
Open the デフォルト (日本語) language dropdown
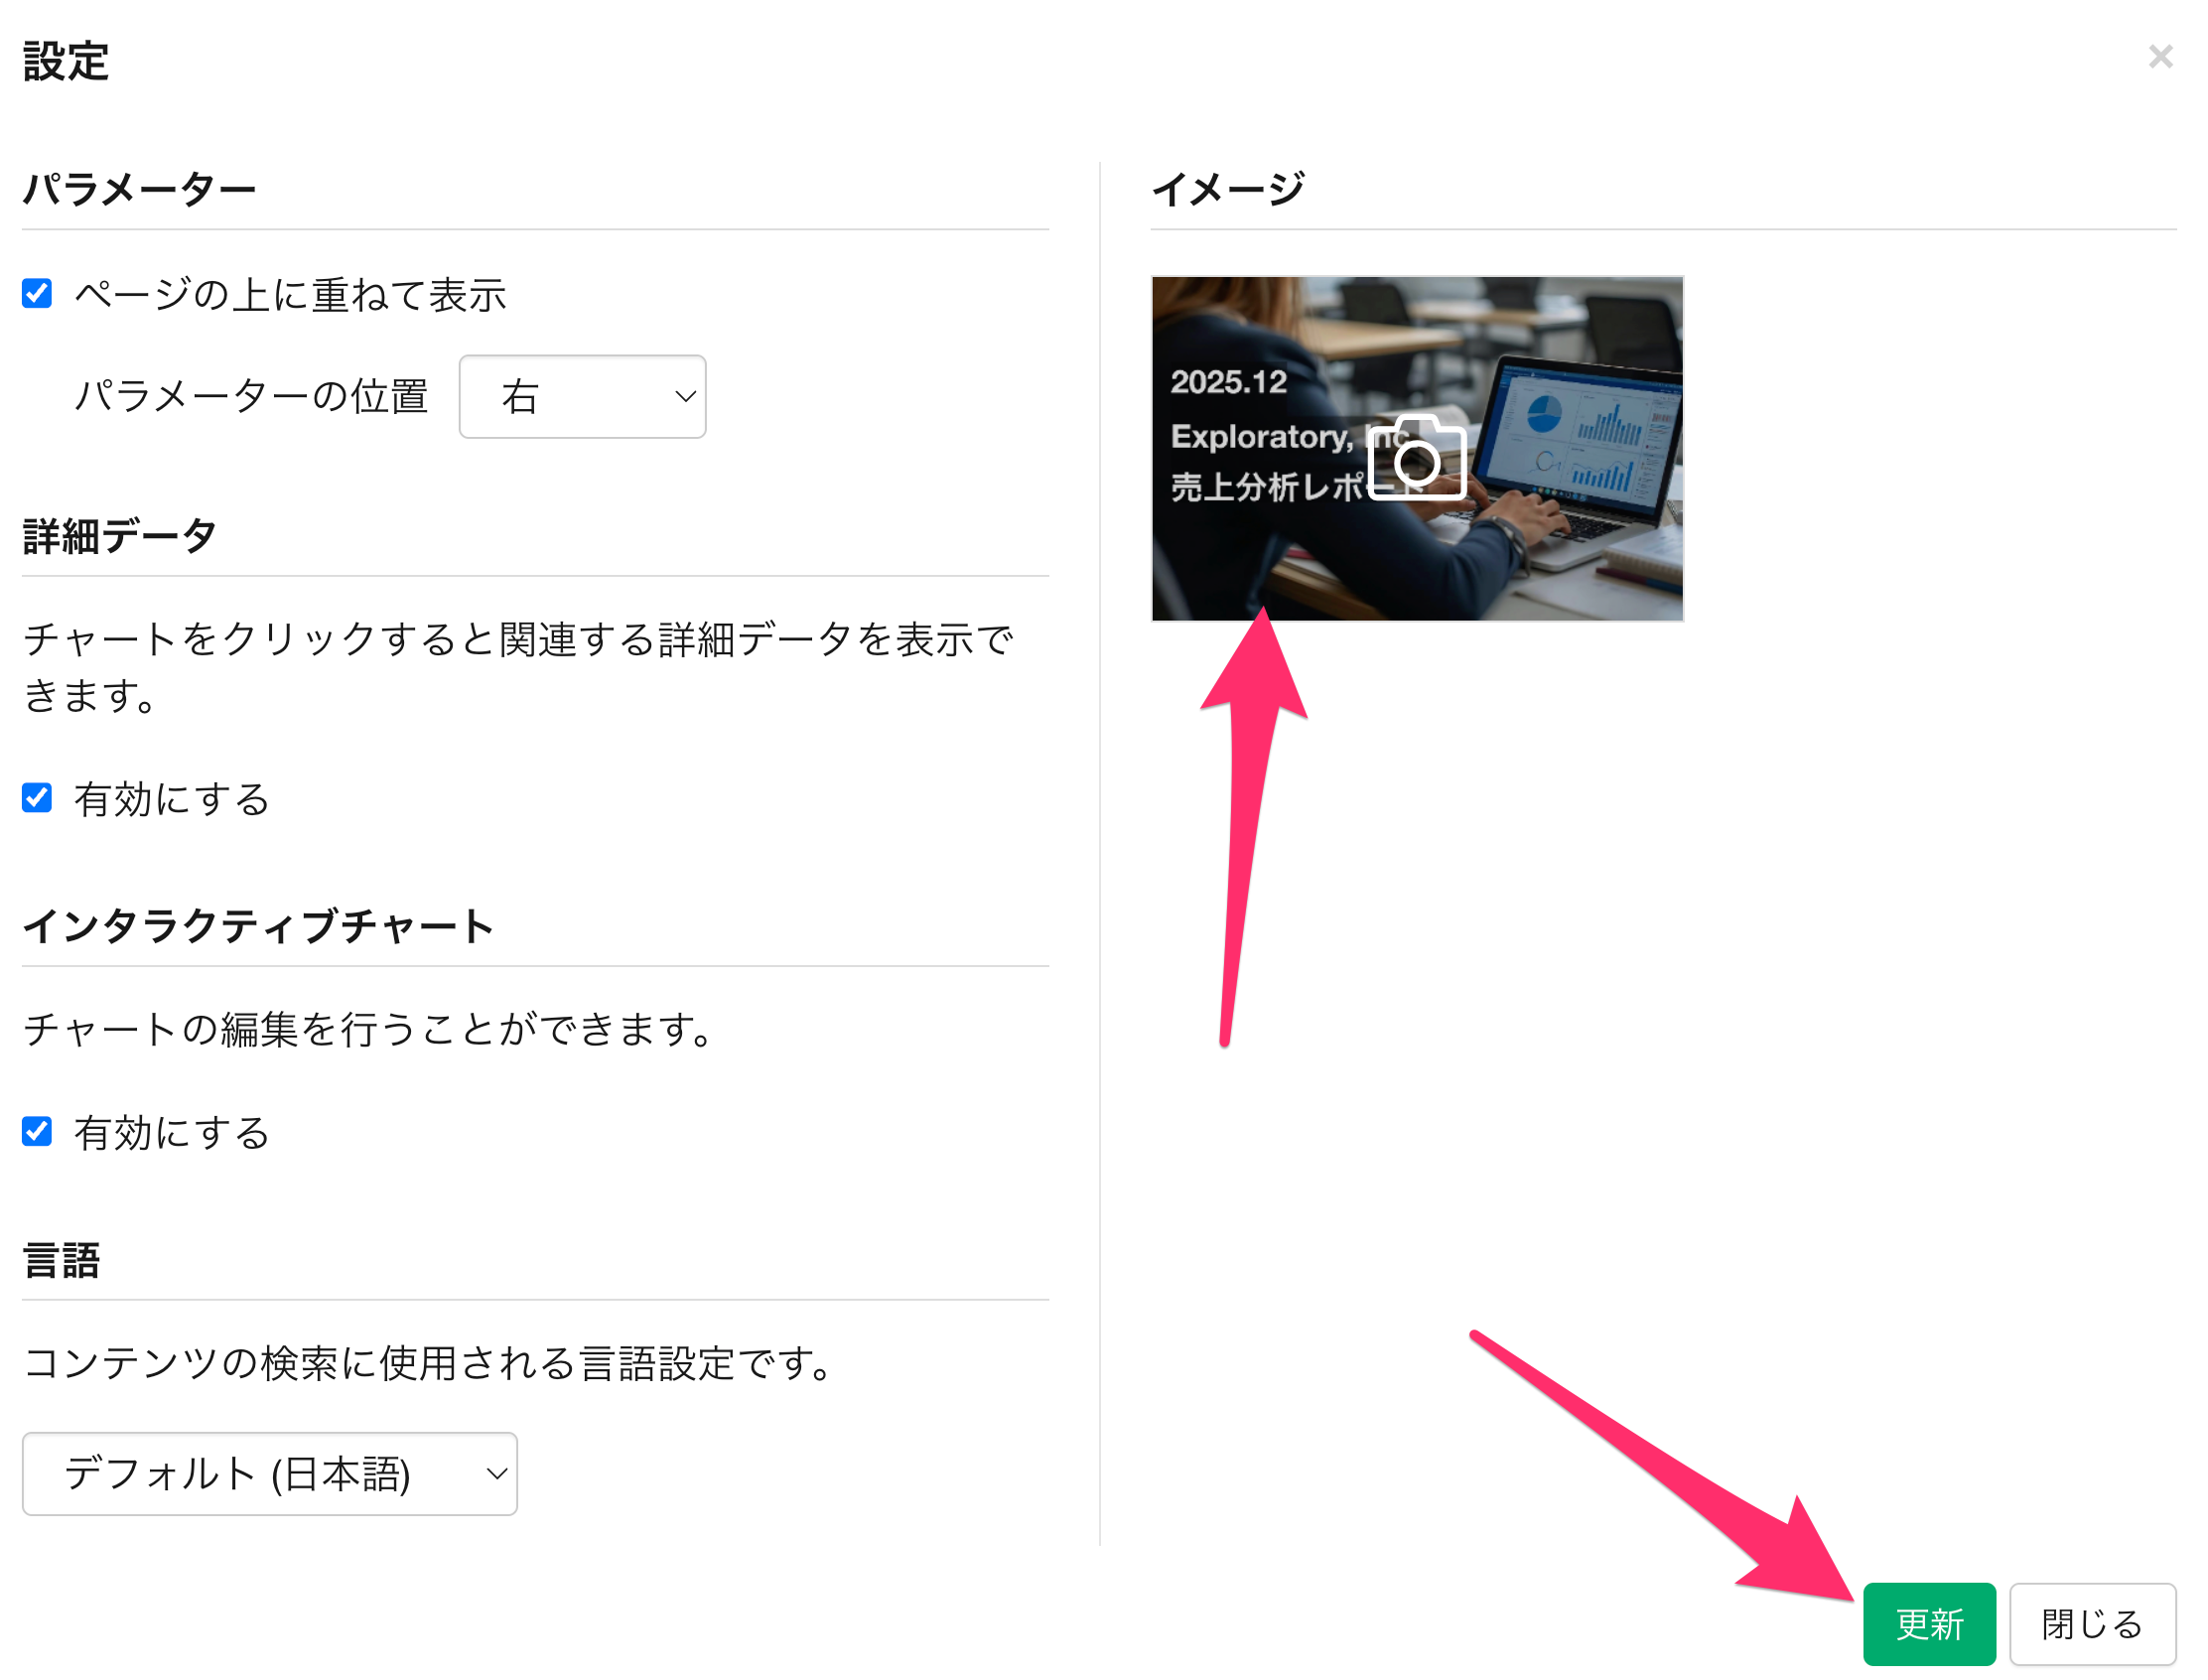[x=269, y=1474]
